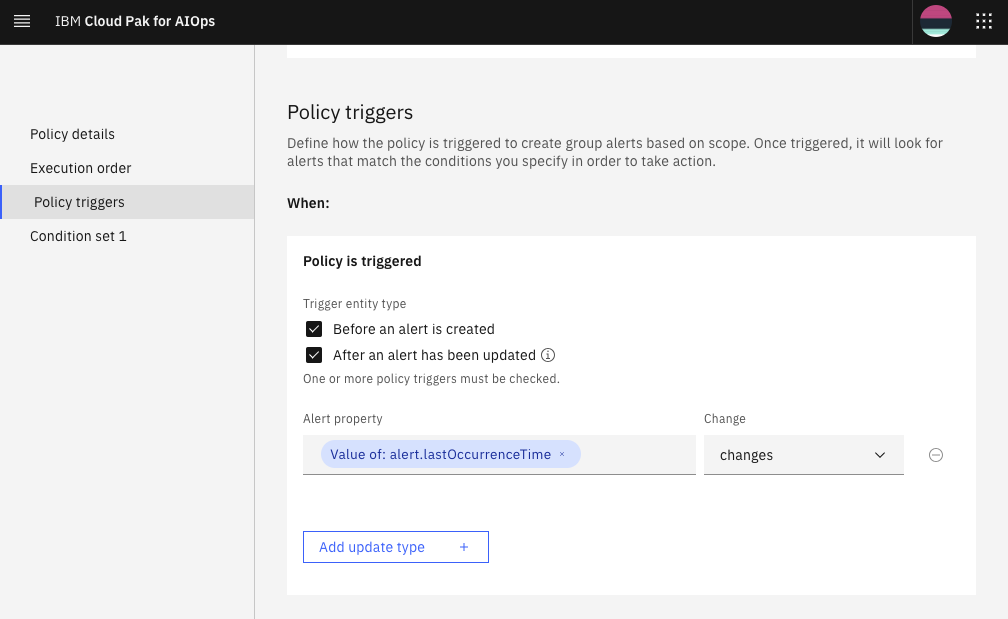Image resolution: width=1008 pixels, height=619 pixels.
Task: Click the Policy triggers page heading
Action: (350, 112)
